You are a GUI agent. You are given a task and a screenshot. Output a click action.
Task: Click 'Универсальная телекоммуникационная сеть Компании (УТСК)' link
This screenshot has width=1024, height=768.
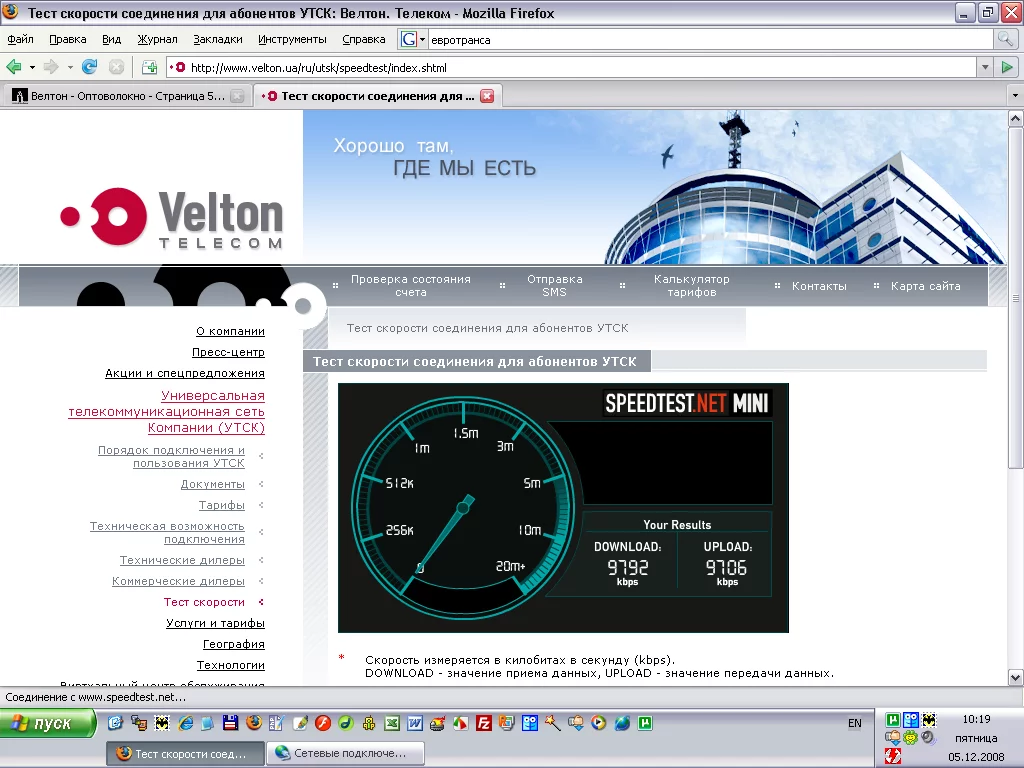pos(167,411)
